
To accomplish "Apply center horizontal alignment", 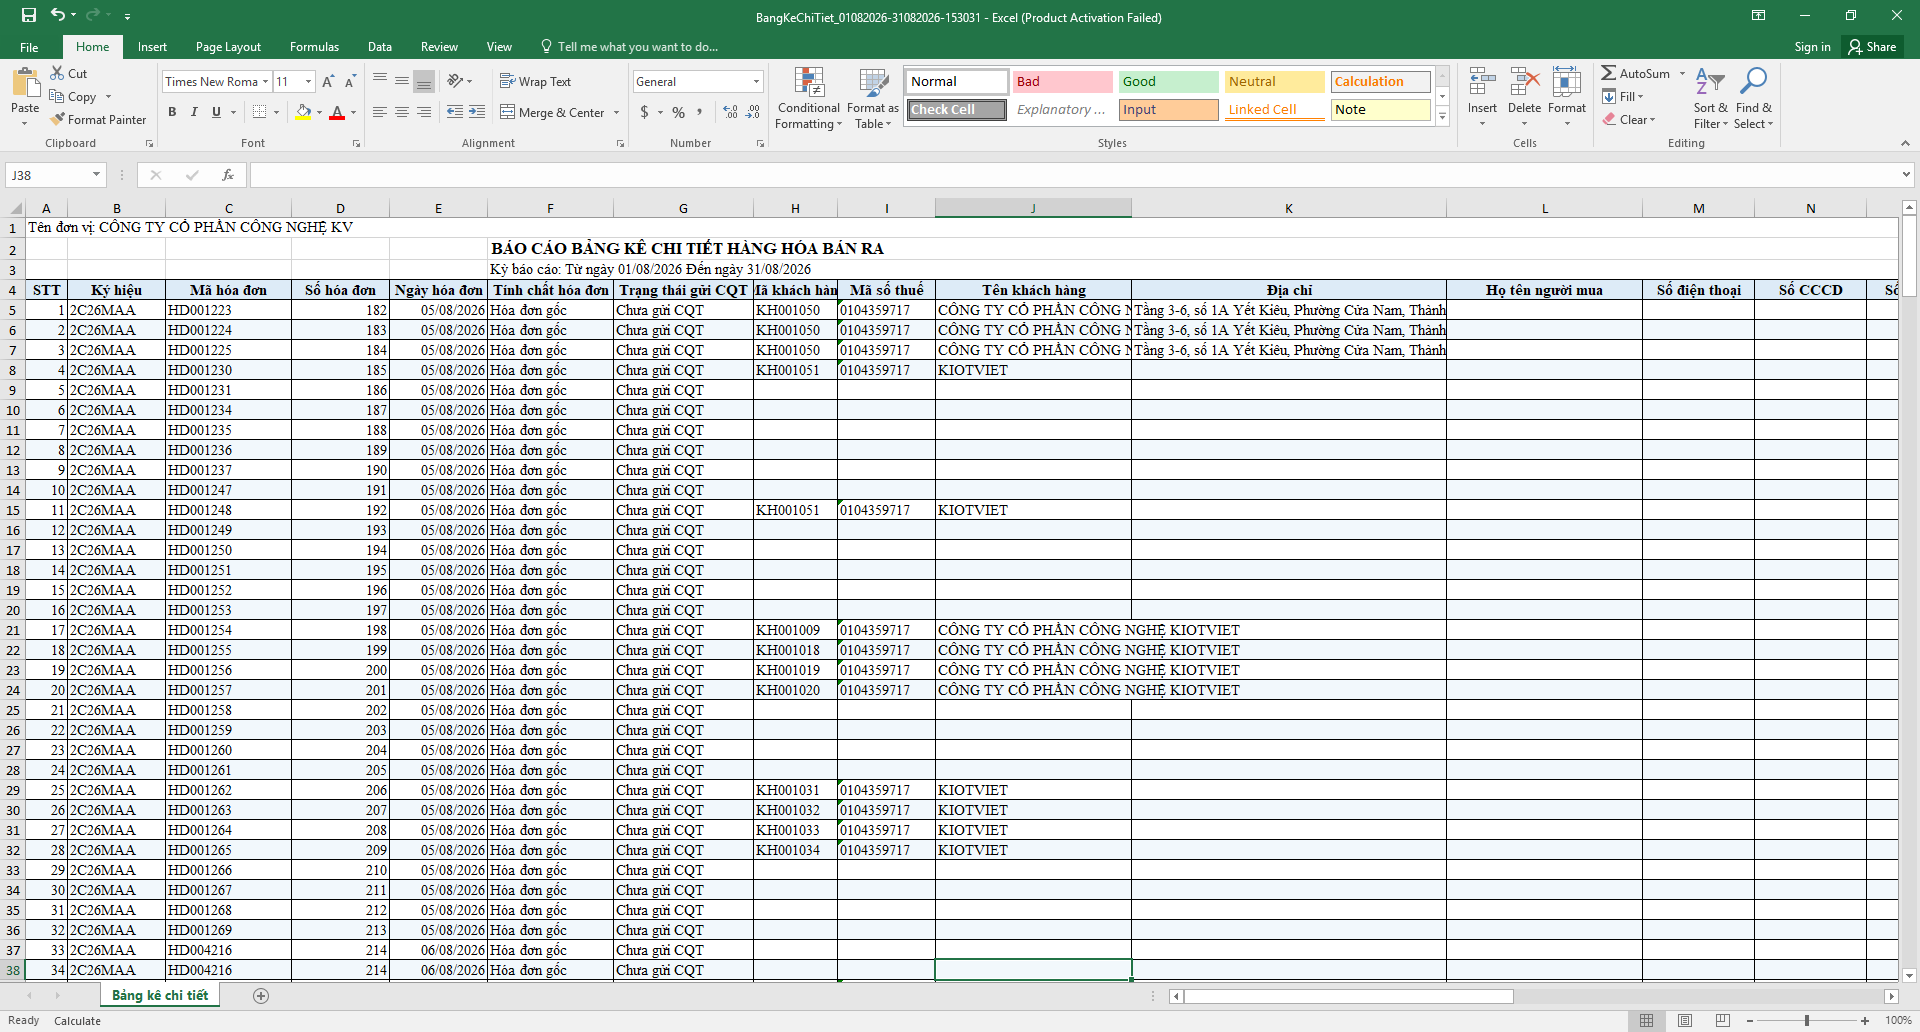I will click(402, 112).
